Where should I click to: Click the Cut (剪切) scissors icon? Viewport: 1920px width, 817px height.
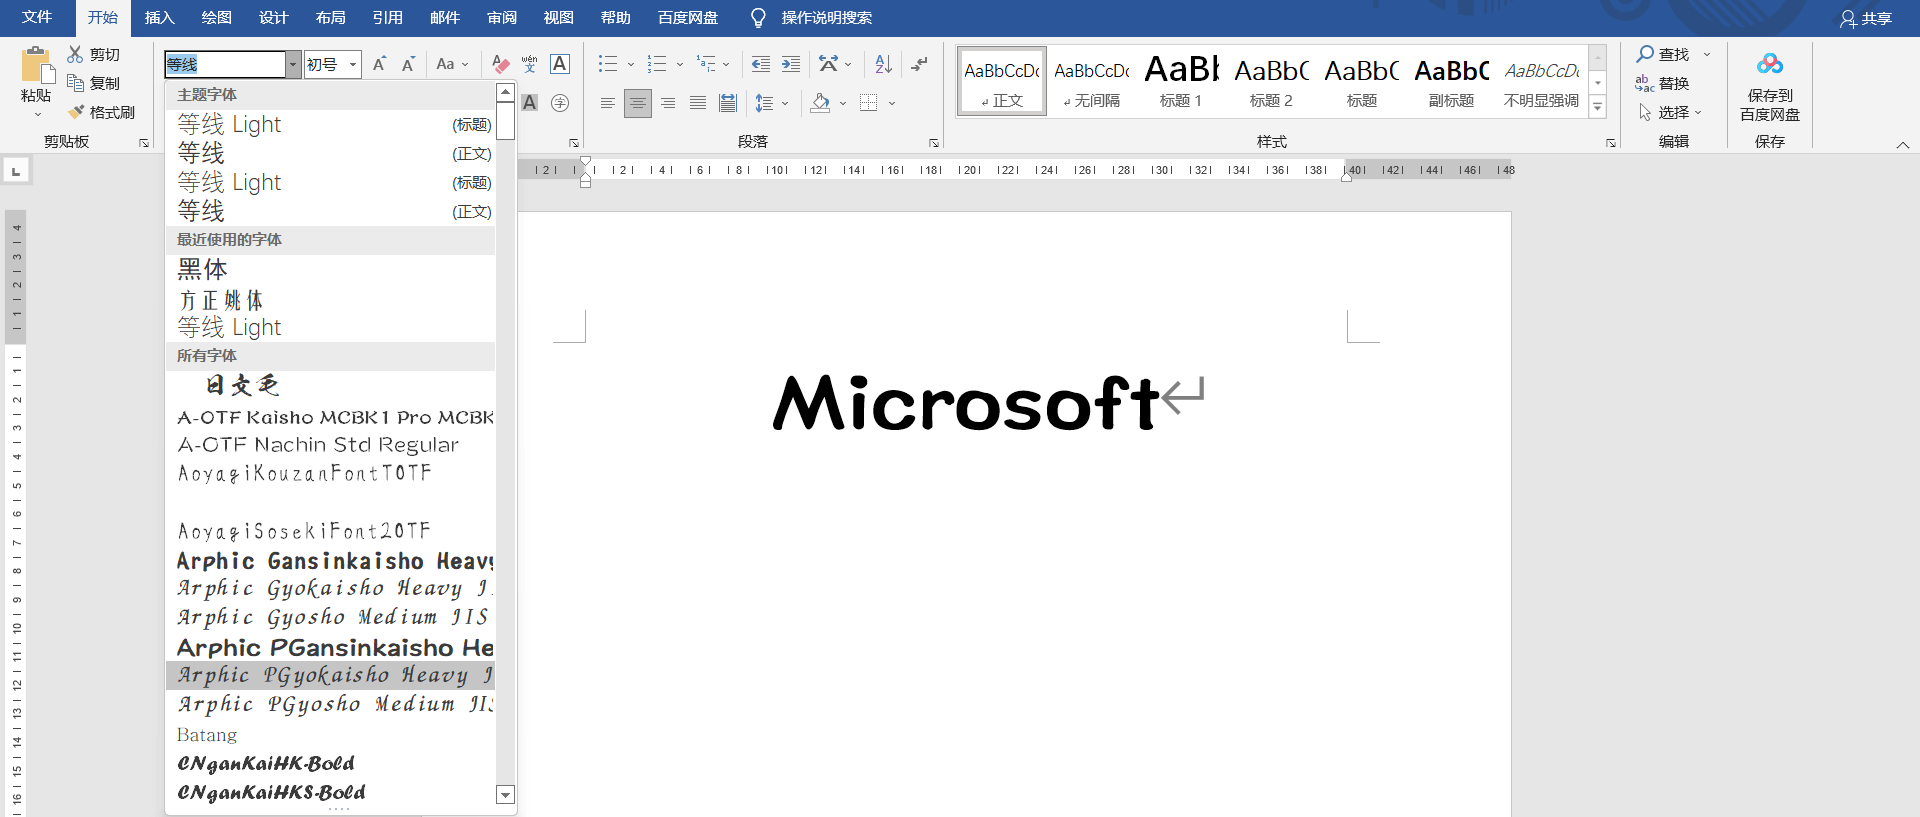(x=75, y=54)
